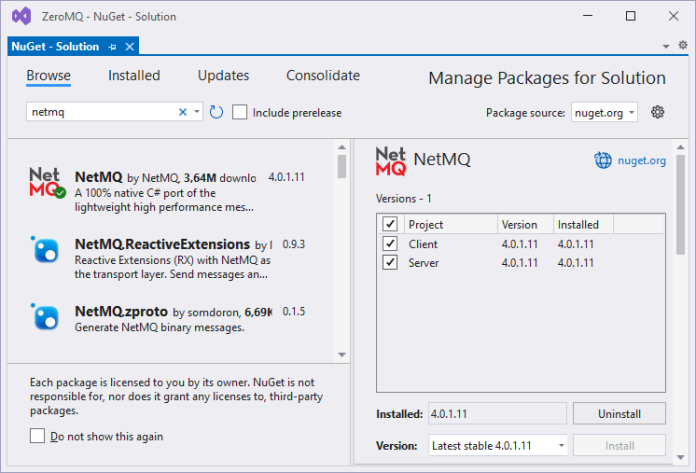Image resolution: width=696 pixels, height=473 pixels.
Task: Switch to the Installed tab
Action: 134,75
